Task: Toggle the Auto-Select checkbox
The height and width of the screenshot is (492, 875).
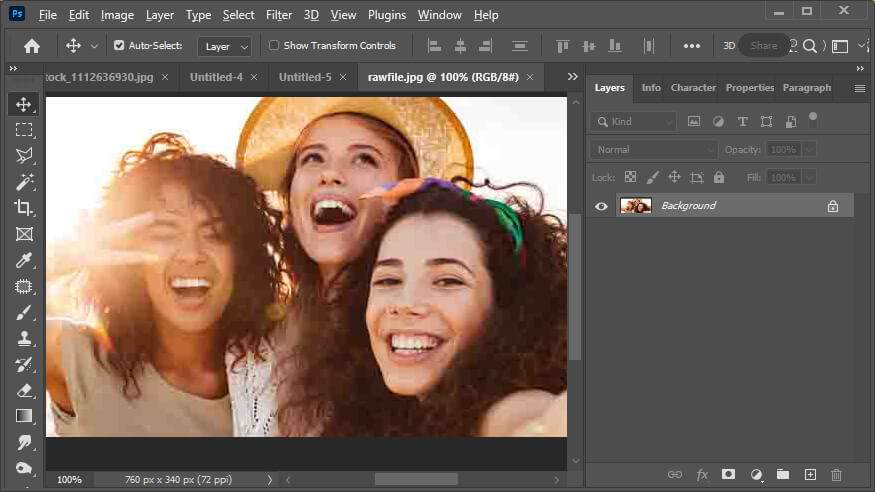Action: (x=119, y=45)
